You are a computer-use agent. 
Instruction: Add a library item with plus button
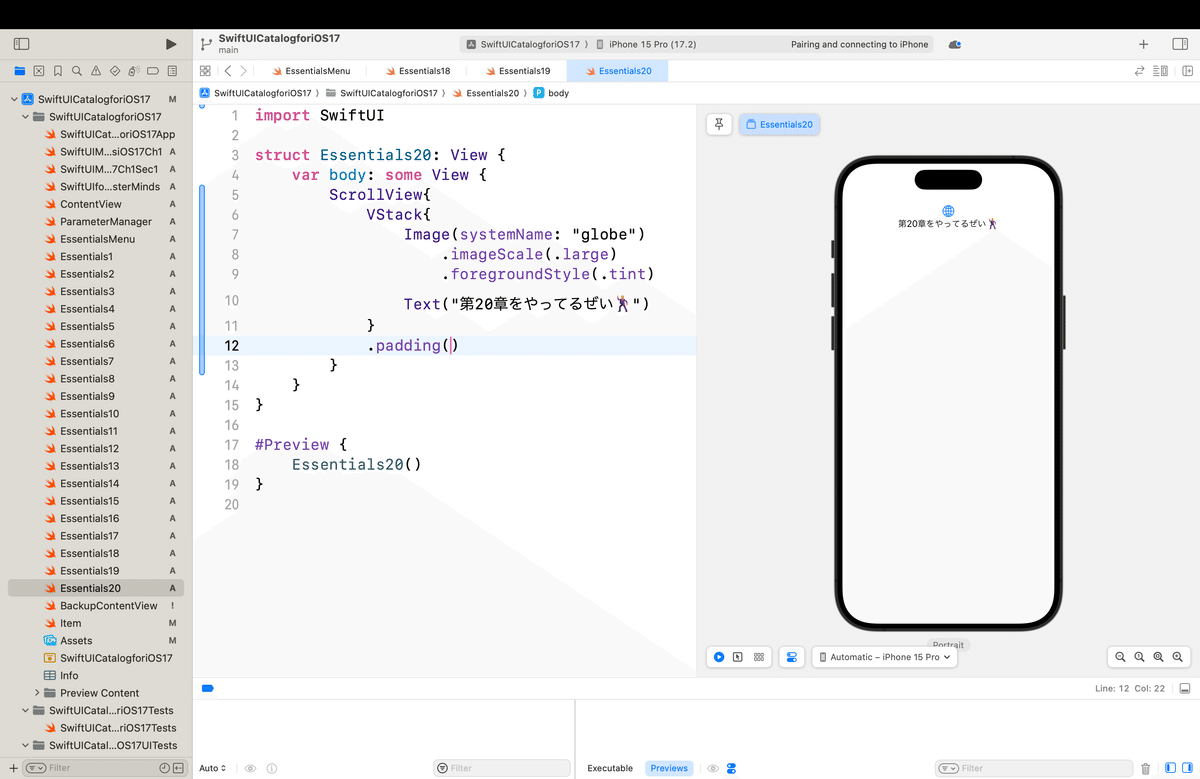point(1144,44)
